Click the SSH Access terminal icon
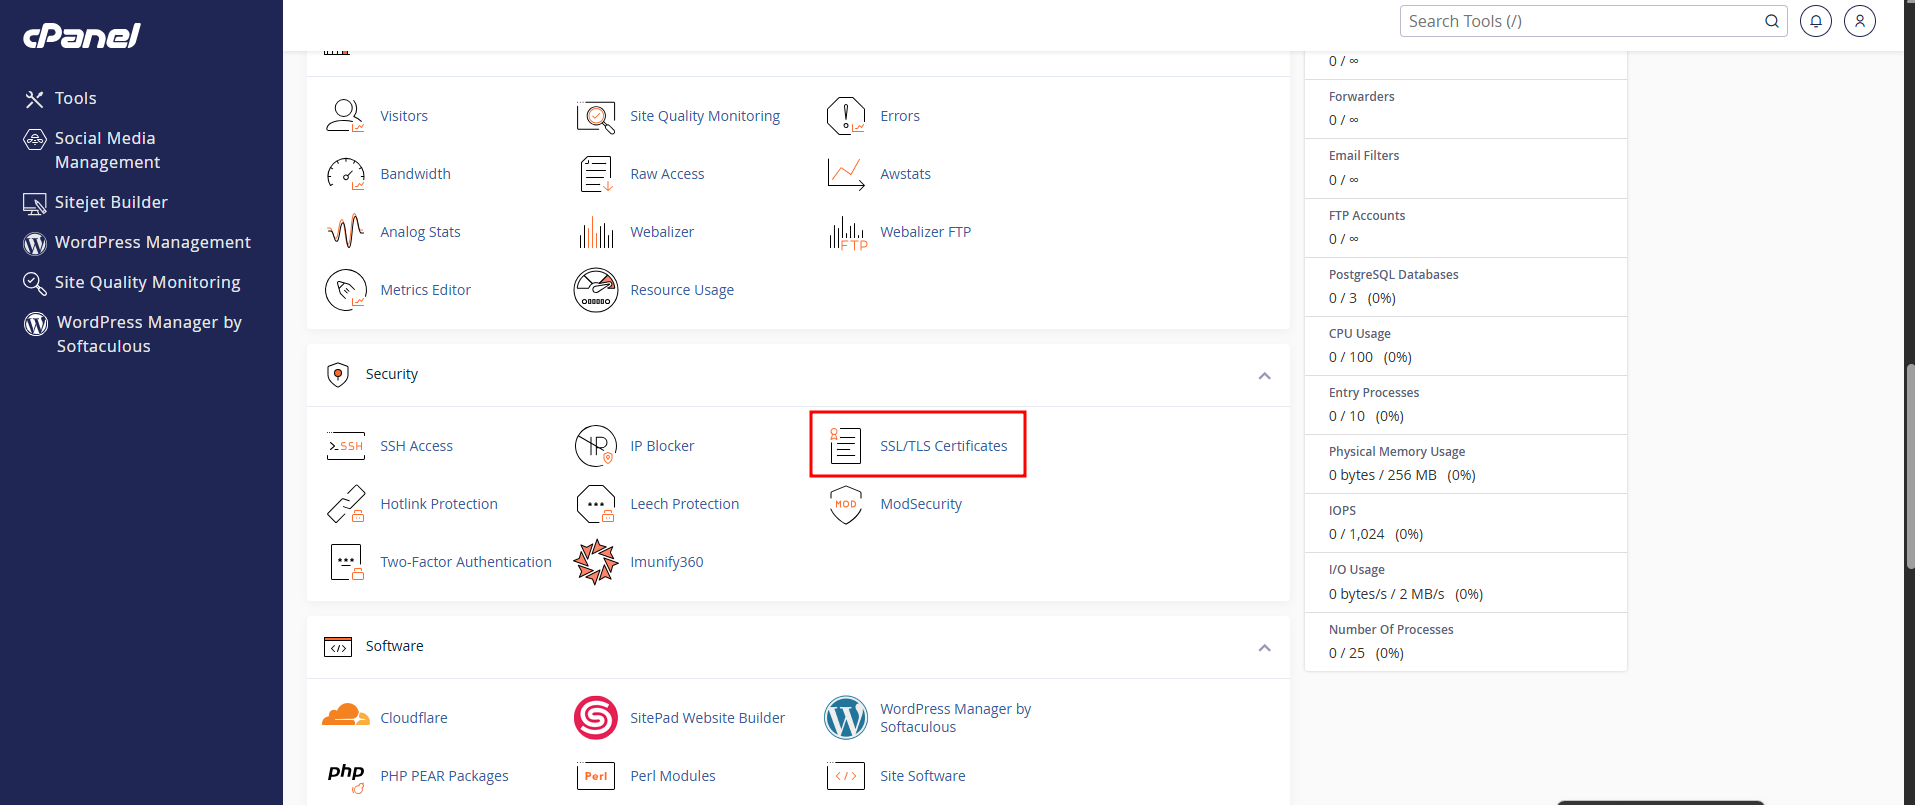Screen dimensions: 1915x805 tap(345, 446)
